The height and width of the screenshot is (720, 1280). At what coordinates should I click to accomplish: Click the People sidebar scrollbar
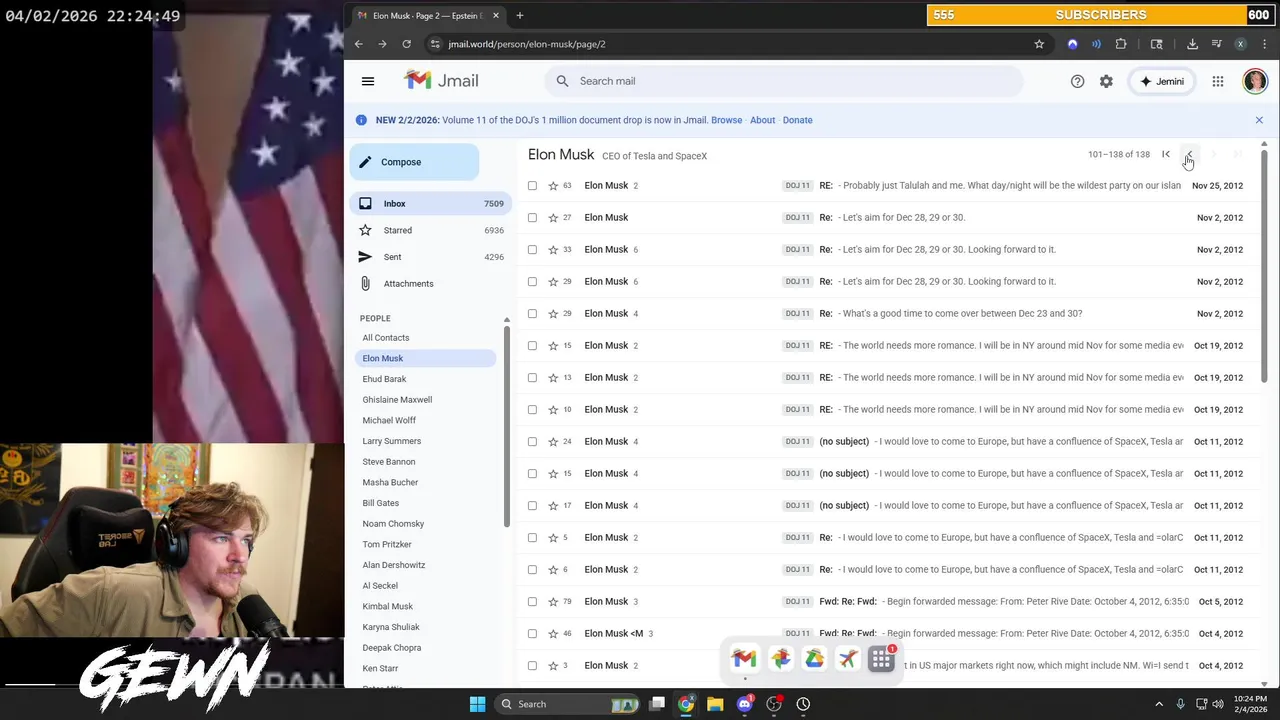[x=507, y=425]
